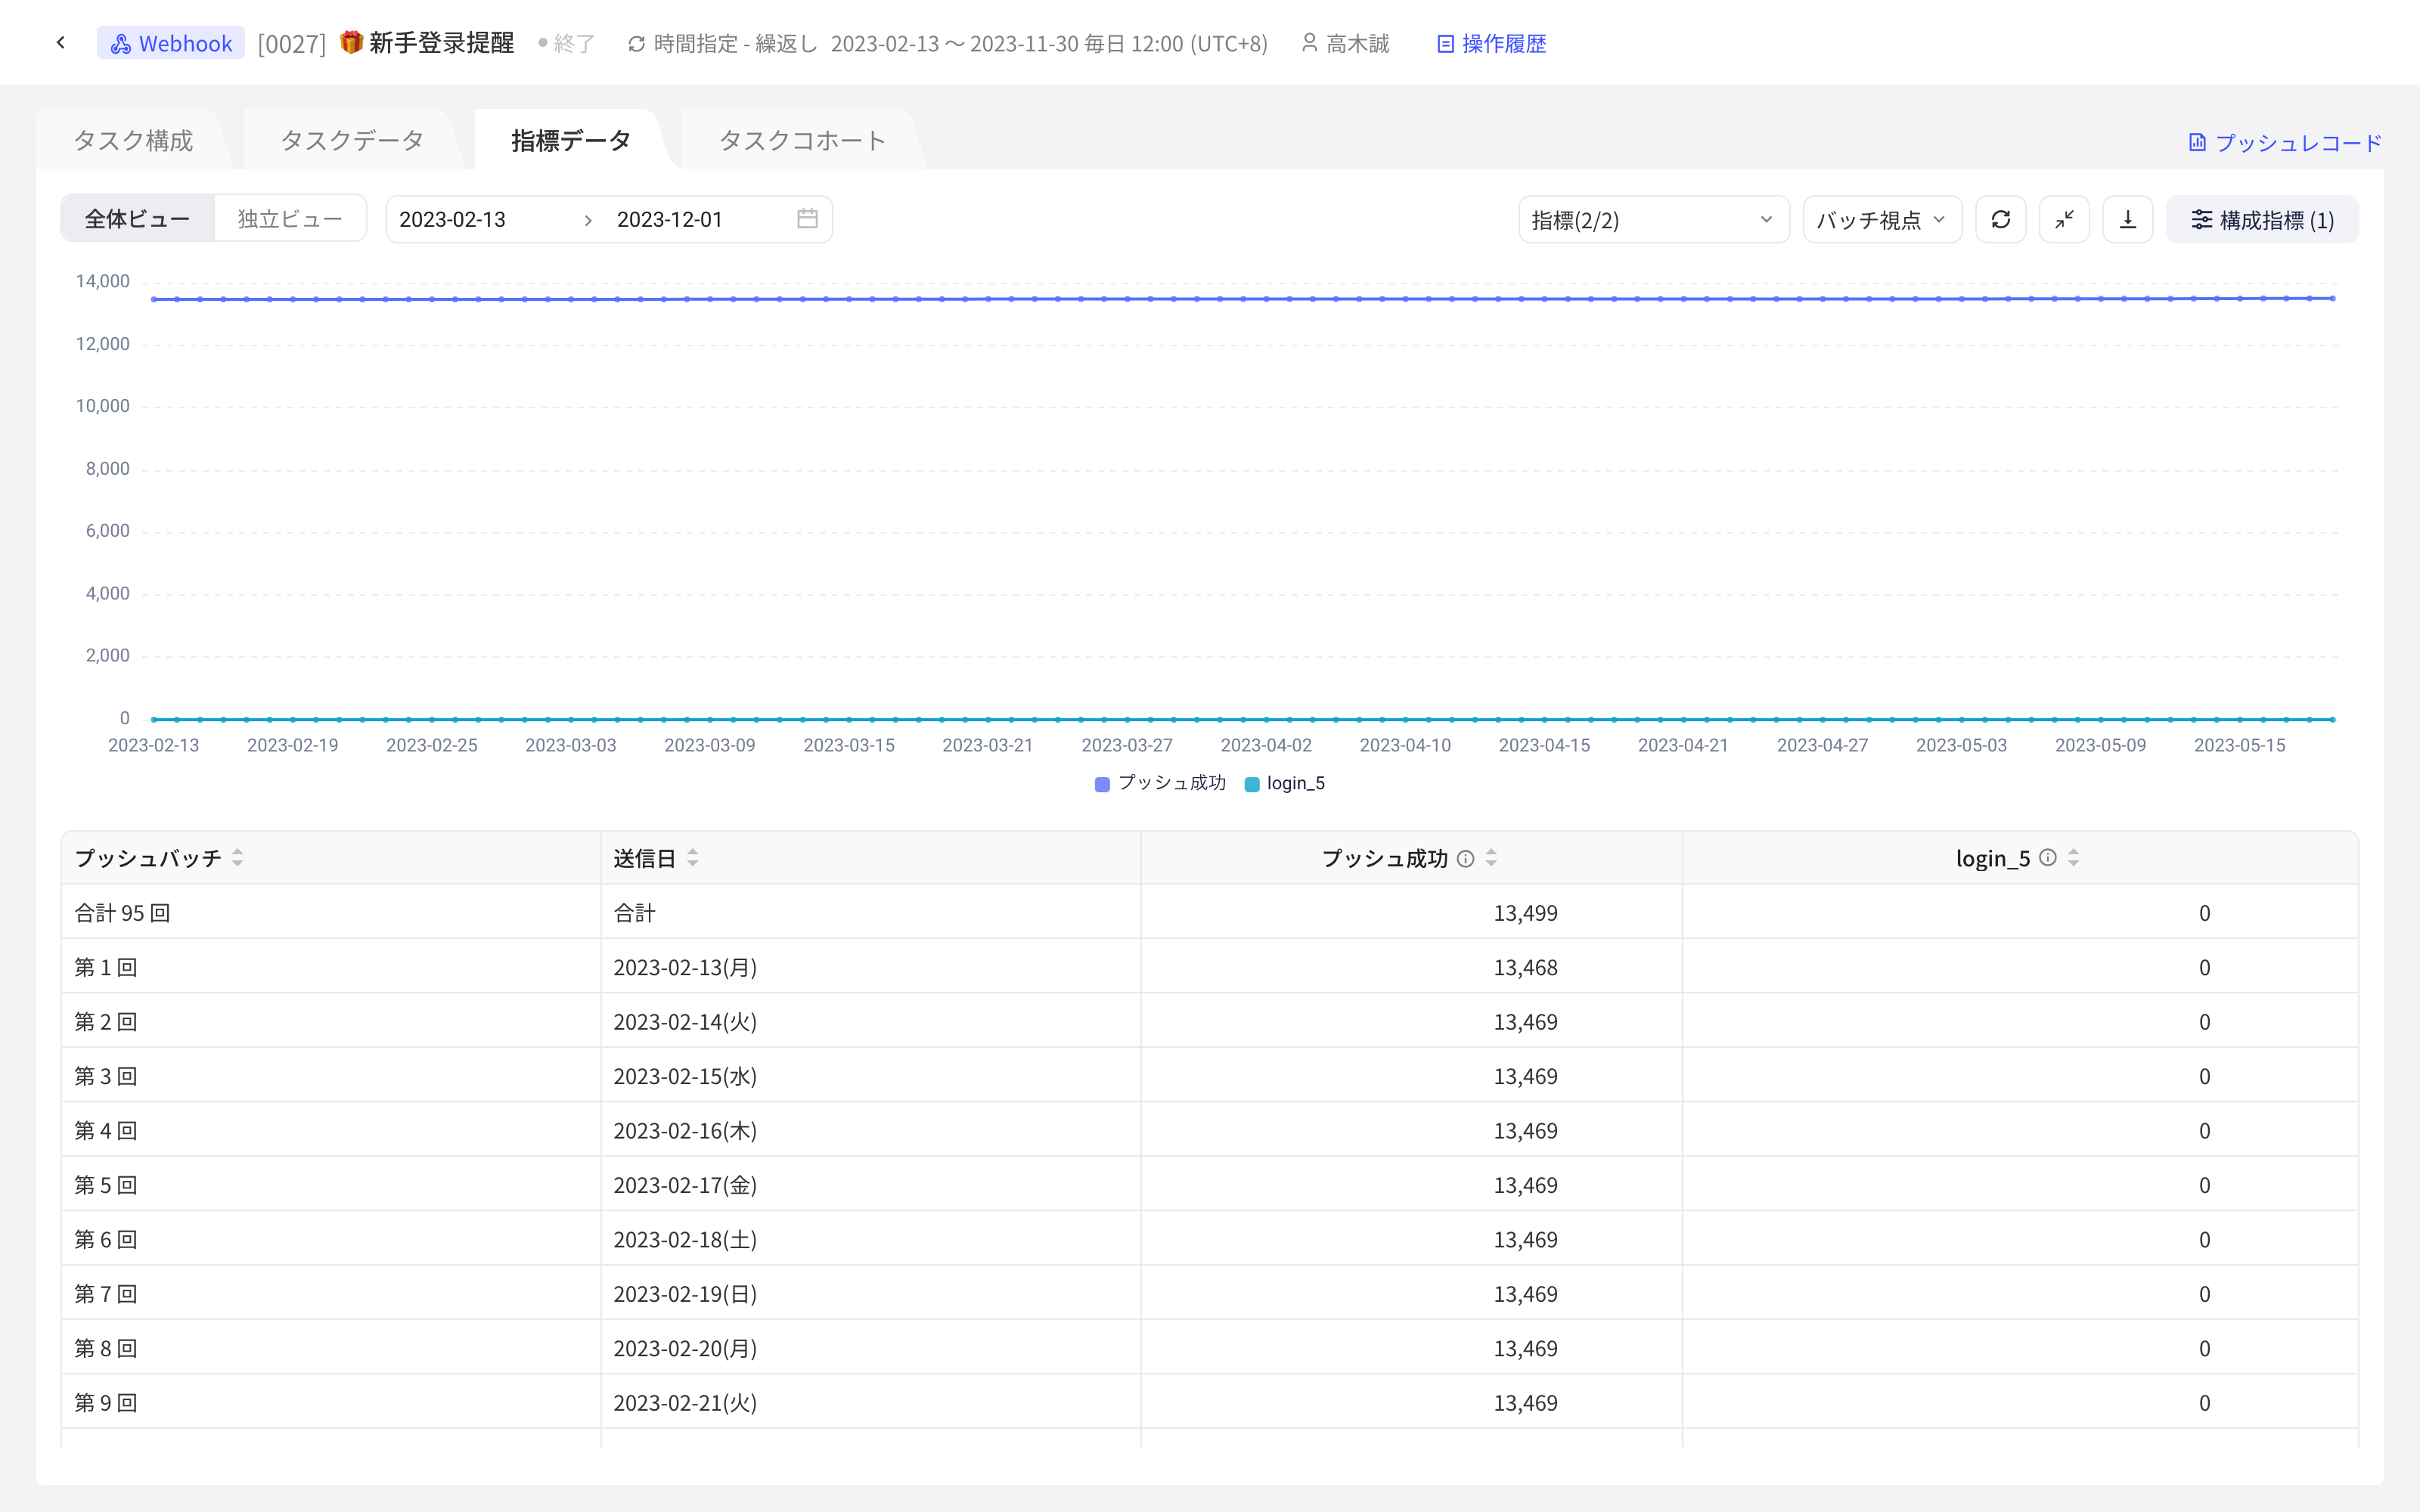Collapse the chart with the shrink icon
The image size is (2420, 1512).
[2064, 219]
